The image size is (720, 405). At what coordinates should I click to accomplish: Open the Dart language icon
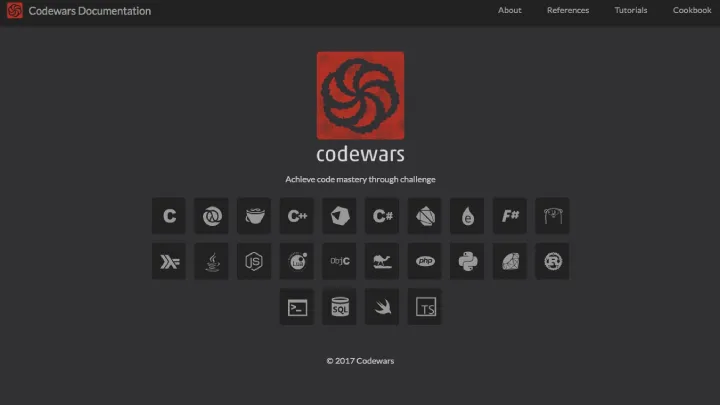click(425, 216)
